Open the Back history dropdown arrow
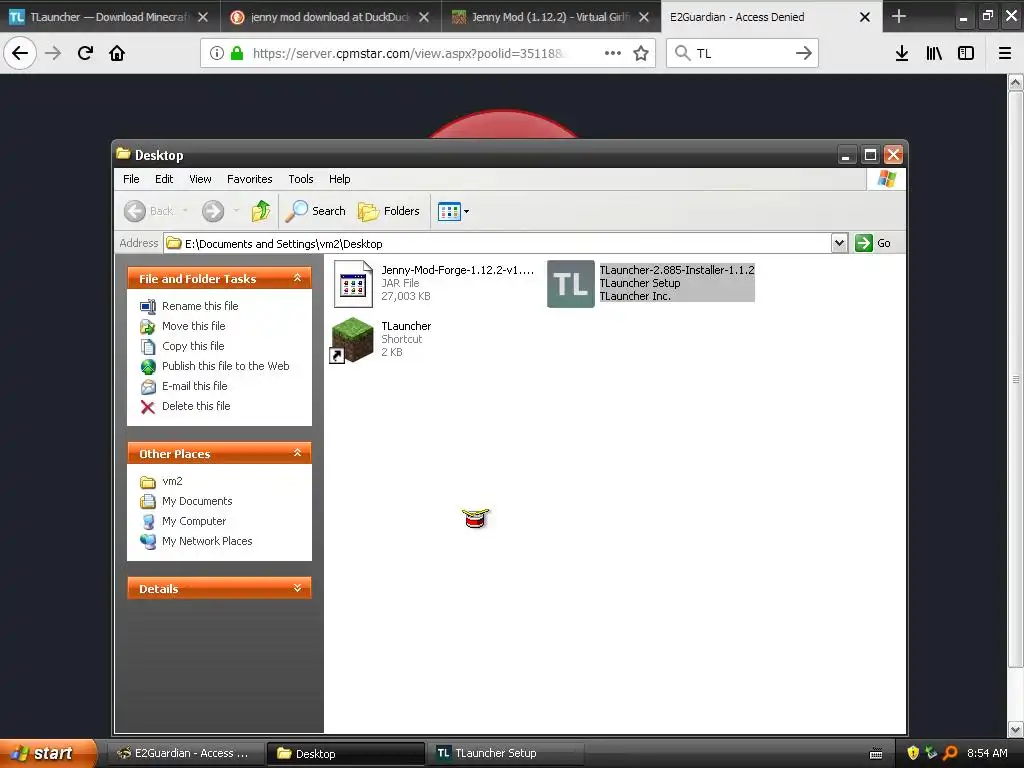 [x=185, y=211]
